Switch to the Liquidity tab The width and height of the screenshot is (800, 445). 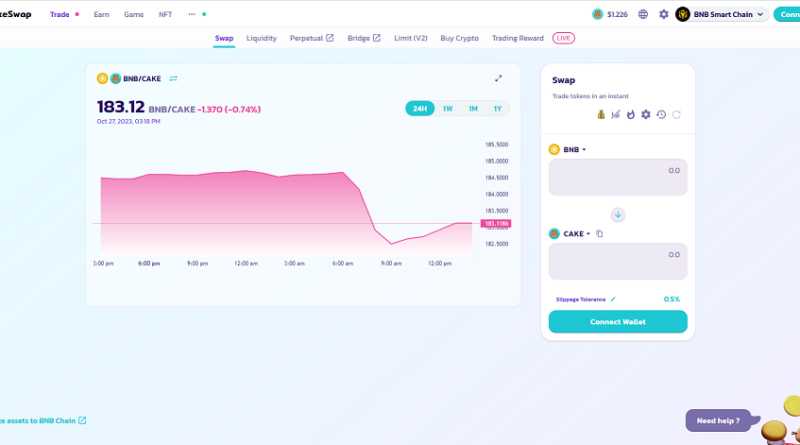[x=261, y=38]
